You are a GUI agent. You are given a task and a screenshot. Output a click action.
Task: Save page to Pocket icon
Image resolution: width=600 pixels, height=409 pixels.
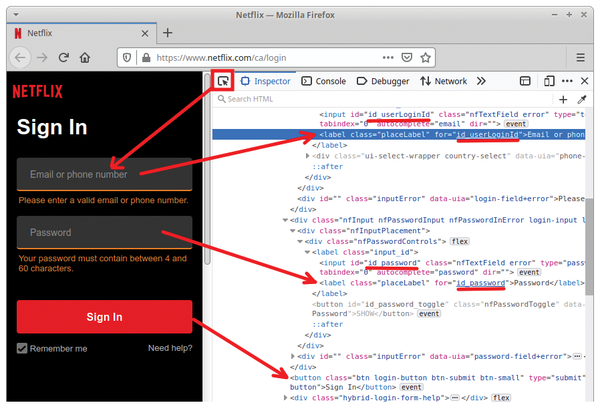coord(407,58)
